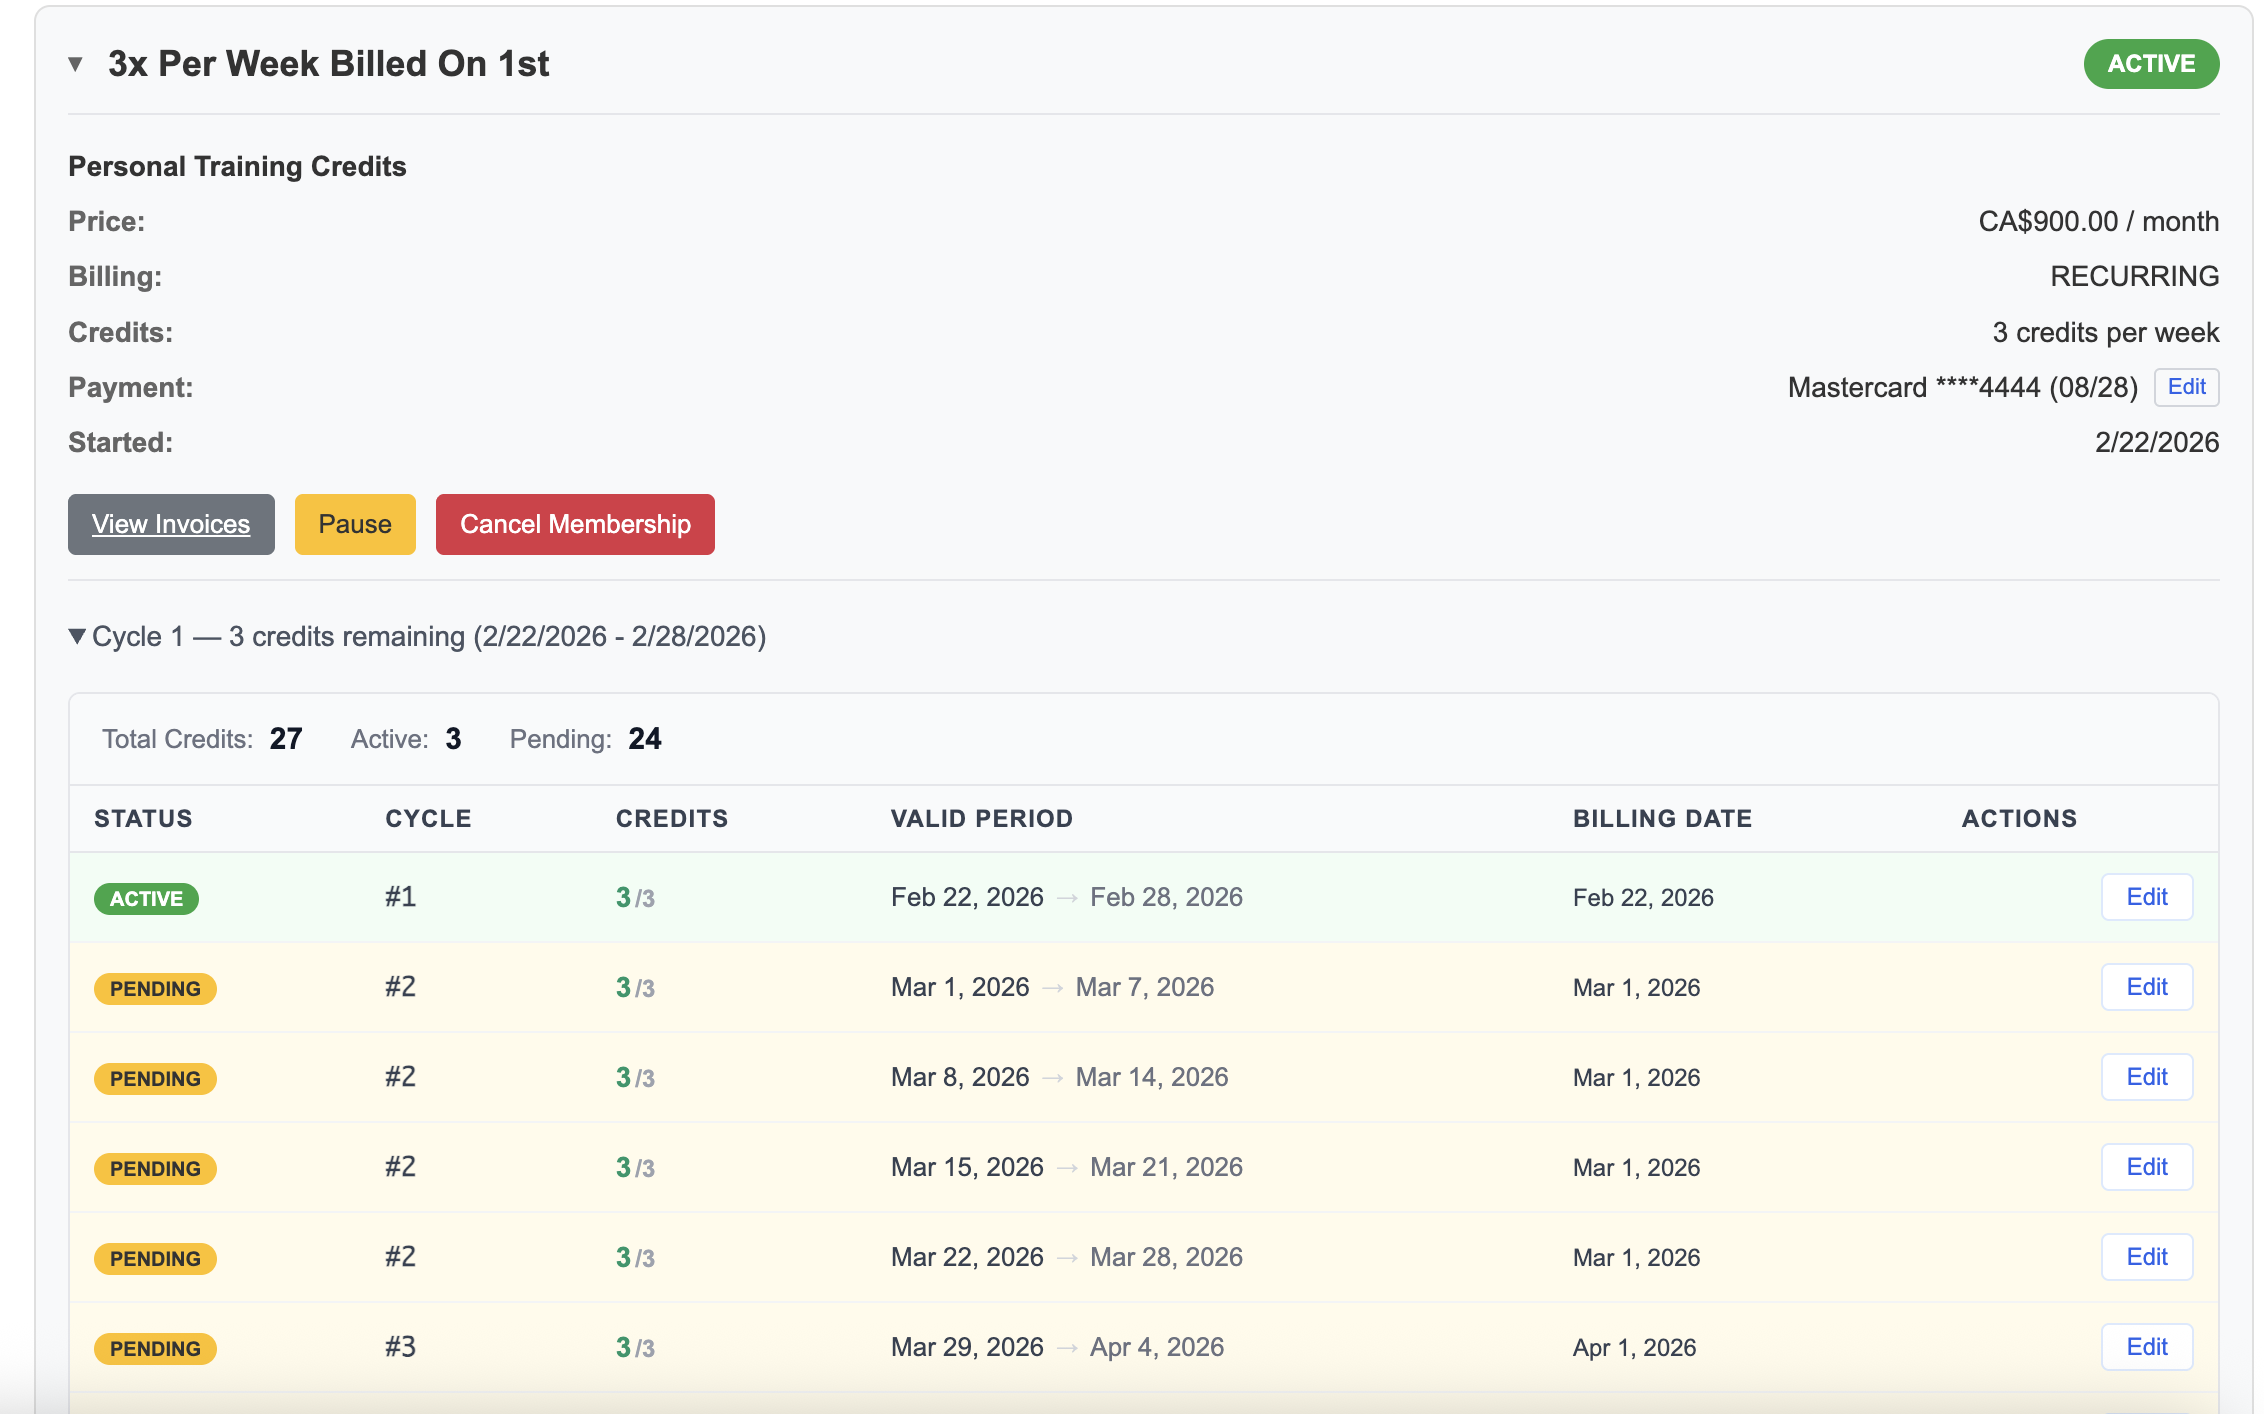
Task: Edit the cycle #3 pending row
Action: [2146, 1347]
